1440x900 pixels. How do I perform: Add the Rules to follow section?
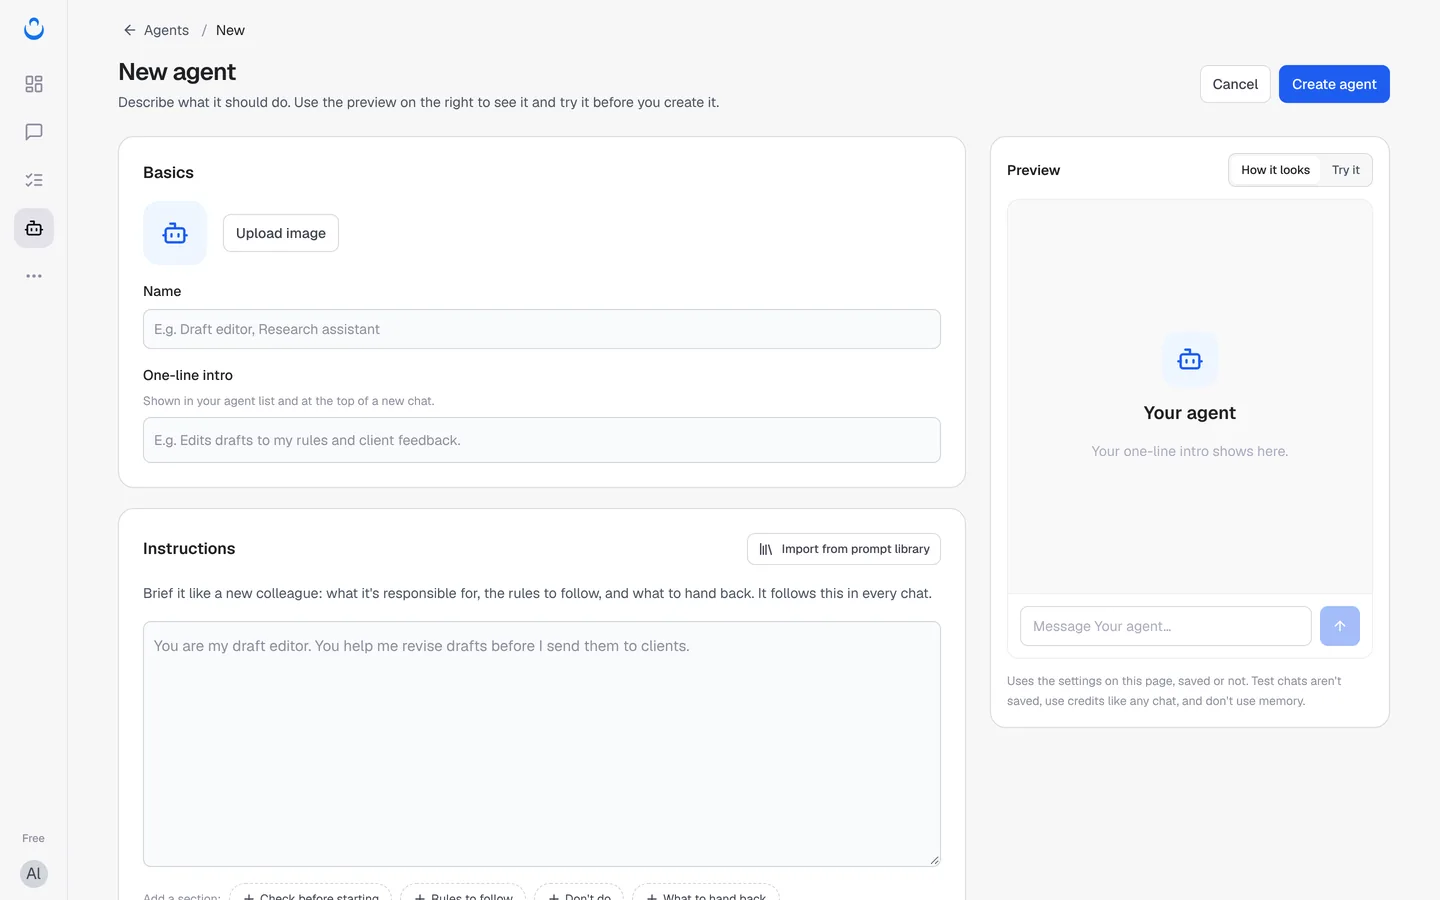[x=463, y=894]
